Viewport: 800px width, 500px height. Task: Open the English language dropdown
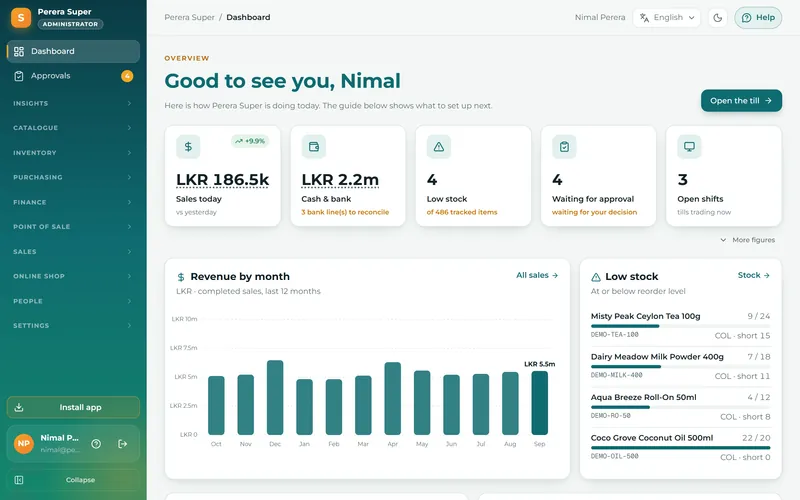click(x=667, y=17)
